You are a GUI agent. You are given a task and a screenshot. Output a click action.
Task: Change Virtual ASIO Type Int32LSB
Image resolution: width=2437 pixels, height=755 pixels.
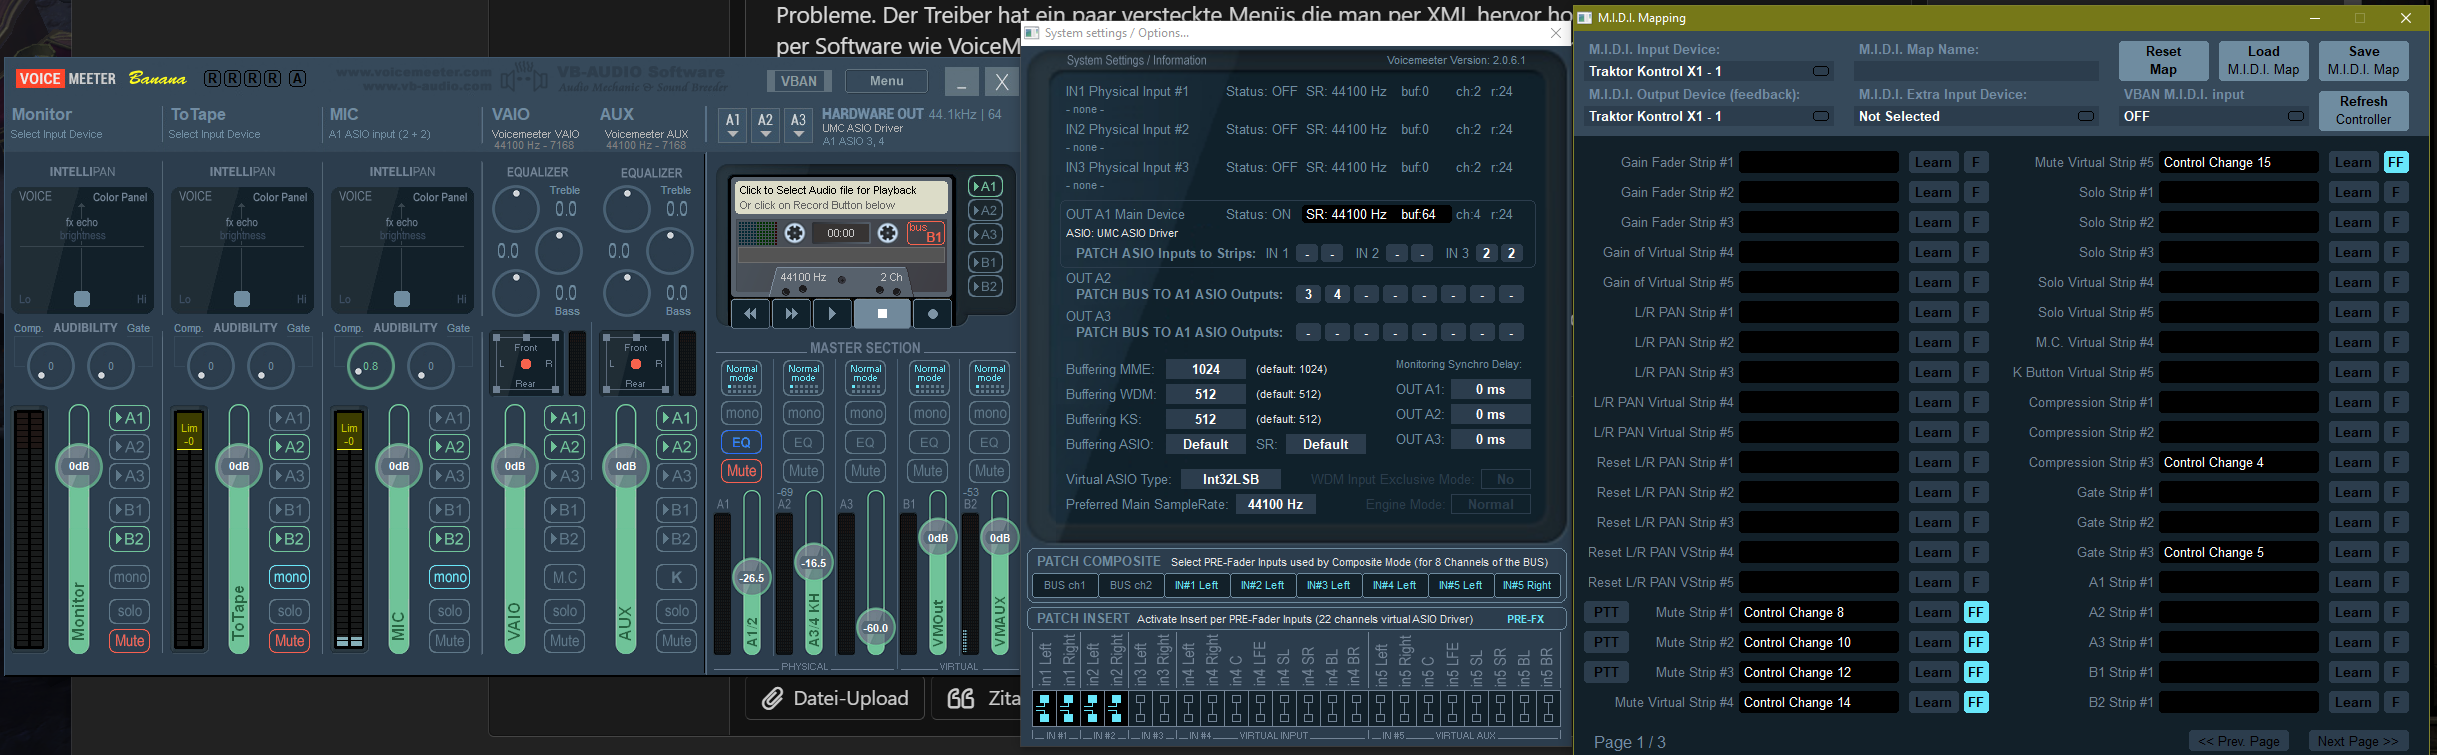tap(1231, 479)
